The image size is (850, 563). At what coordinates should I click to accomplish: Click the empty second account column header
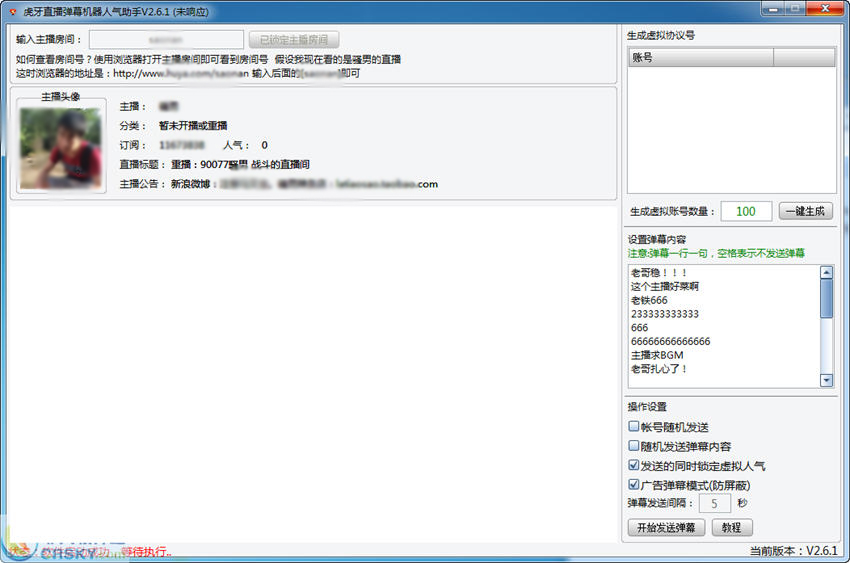click(x=804, y=57)
